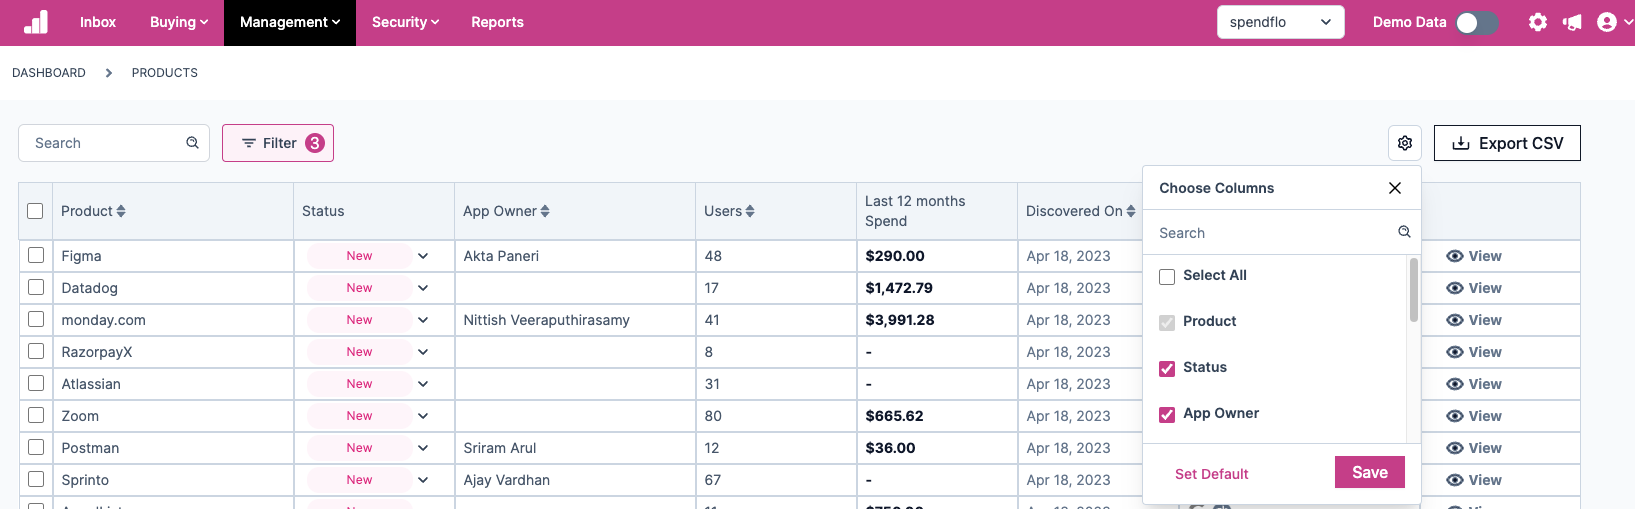
Task: View the Postman product row
Action: [x=1474, y=448]
